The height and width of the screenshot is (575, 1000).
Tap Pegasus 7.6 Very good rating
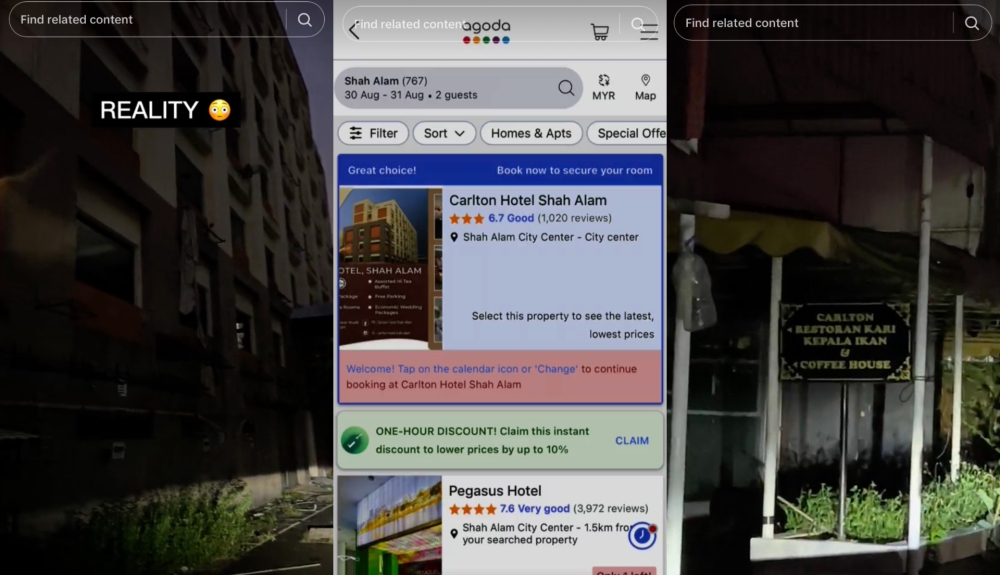click(x=534, y=509)
